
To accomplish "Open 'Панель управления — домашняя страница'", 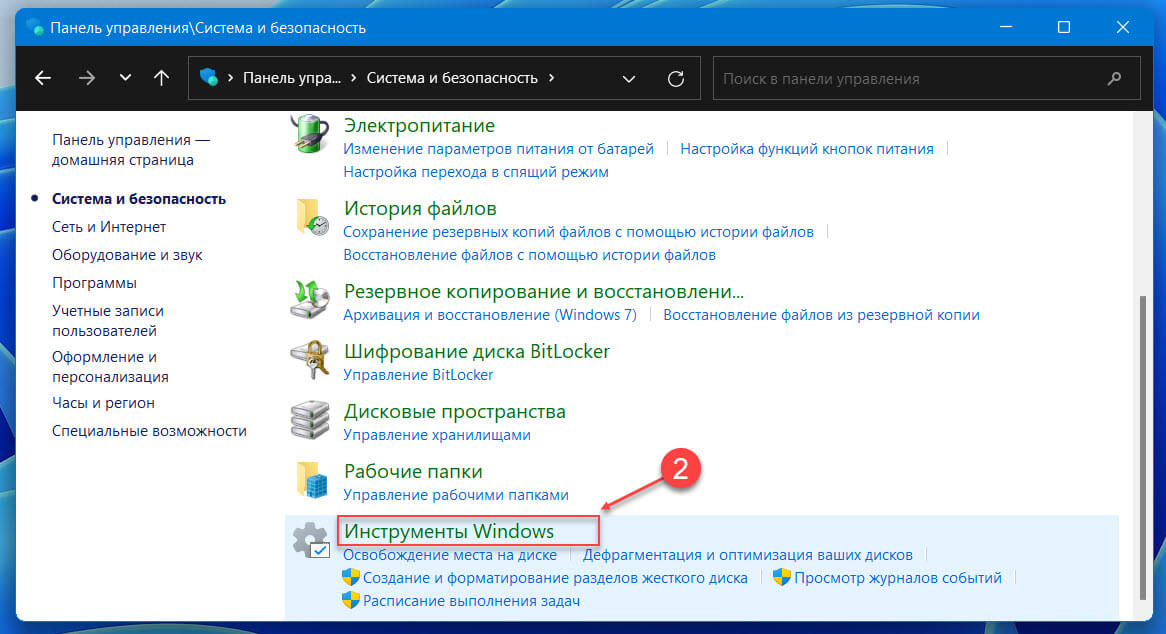I will point(131,149).
